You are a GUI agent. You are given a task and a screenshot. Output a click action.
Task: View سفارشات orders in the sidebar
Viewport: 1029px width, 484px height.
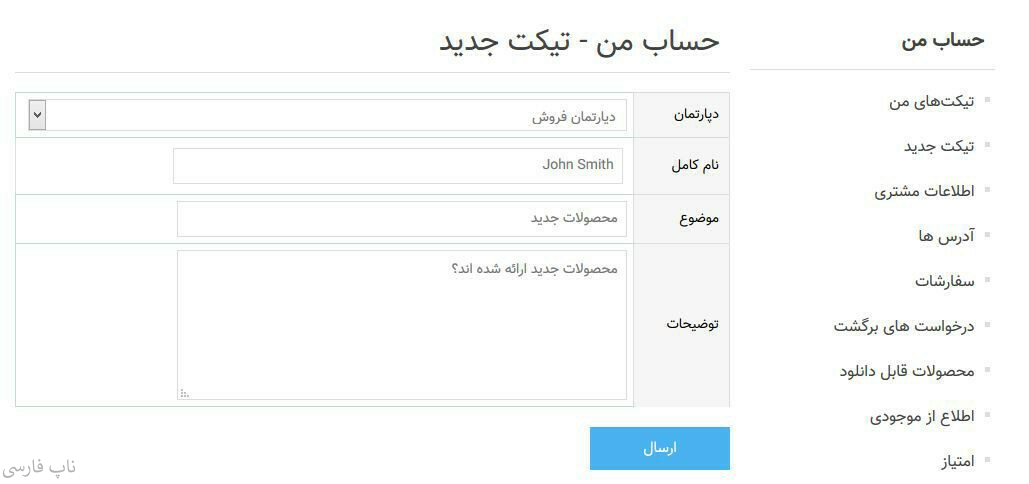[943, 281]
